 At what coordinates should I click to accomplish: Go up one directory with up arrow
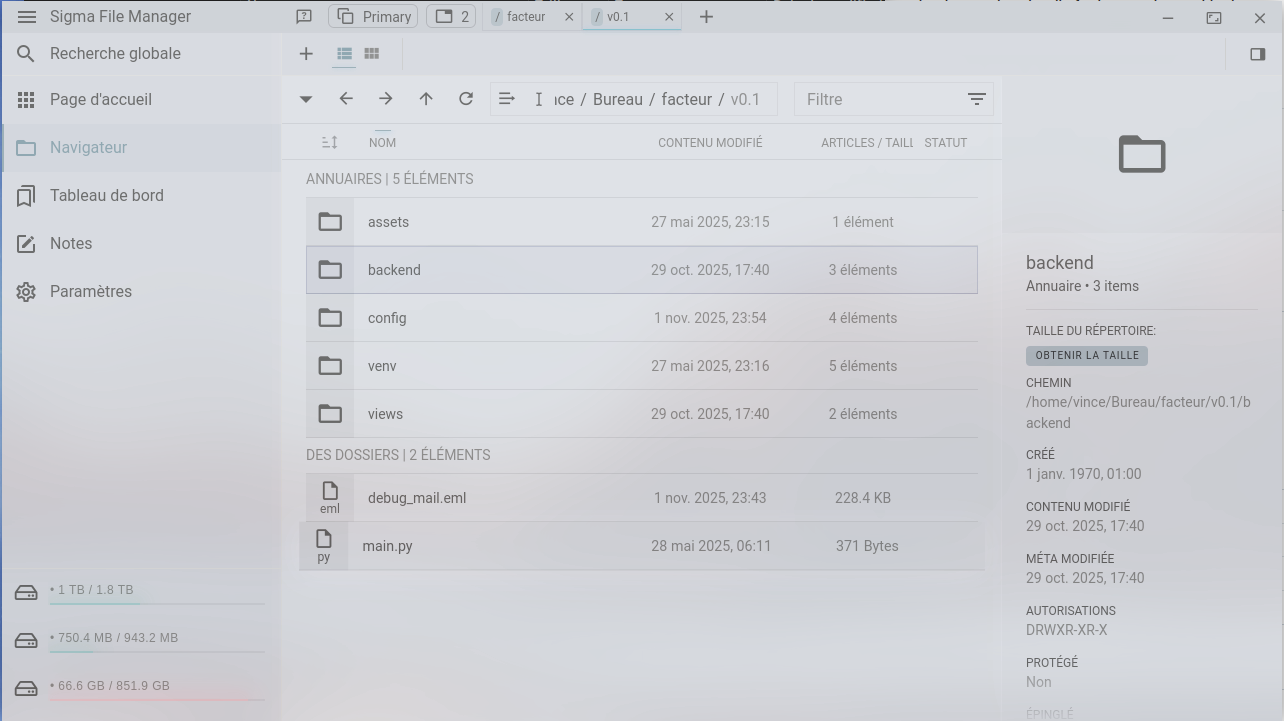tap(426, 99)
